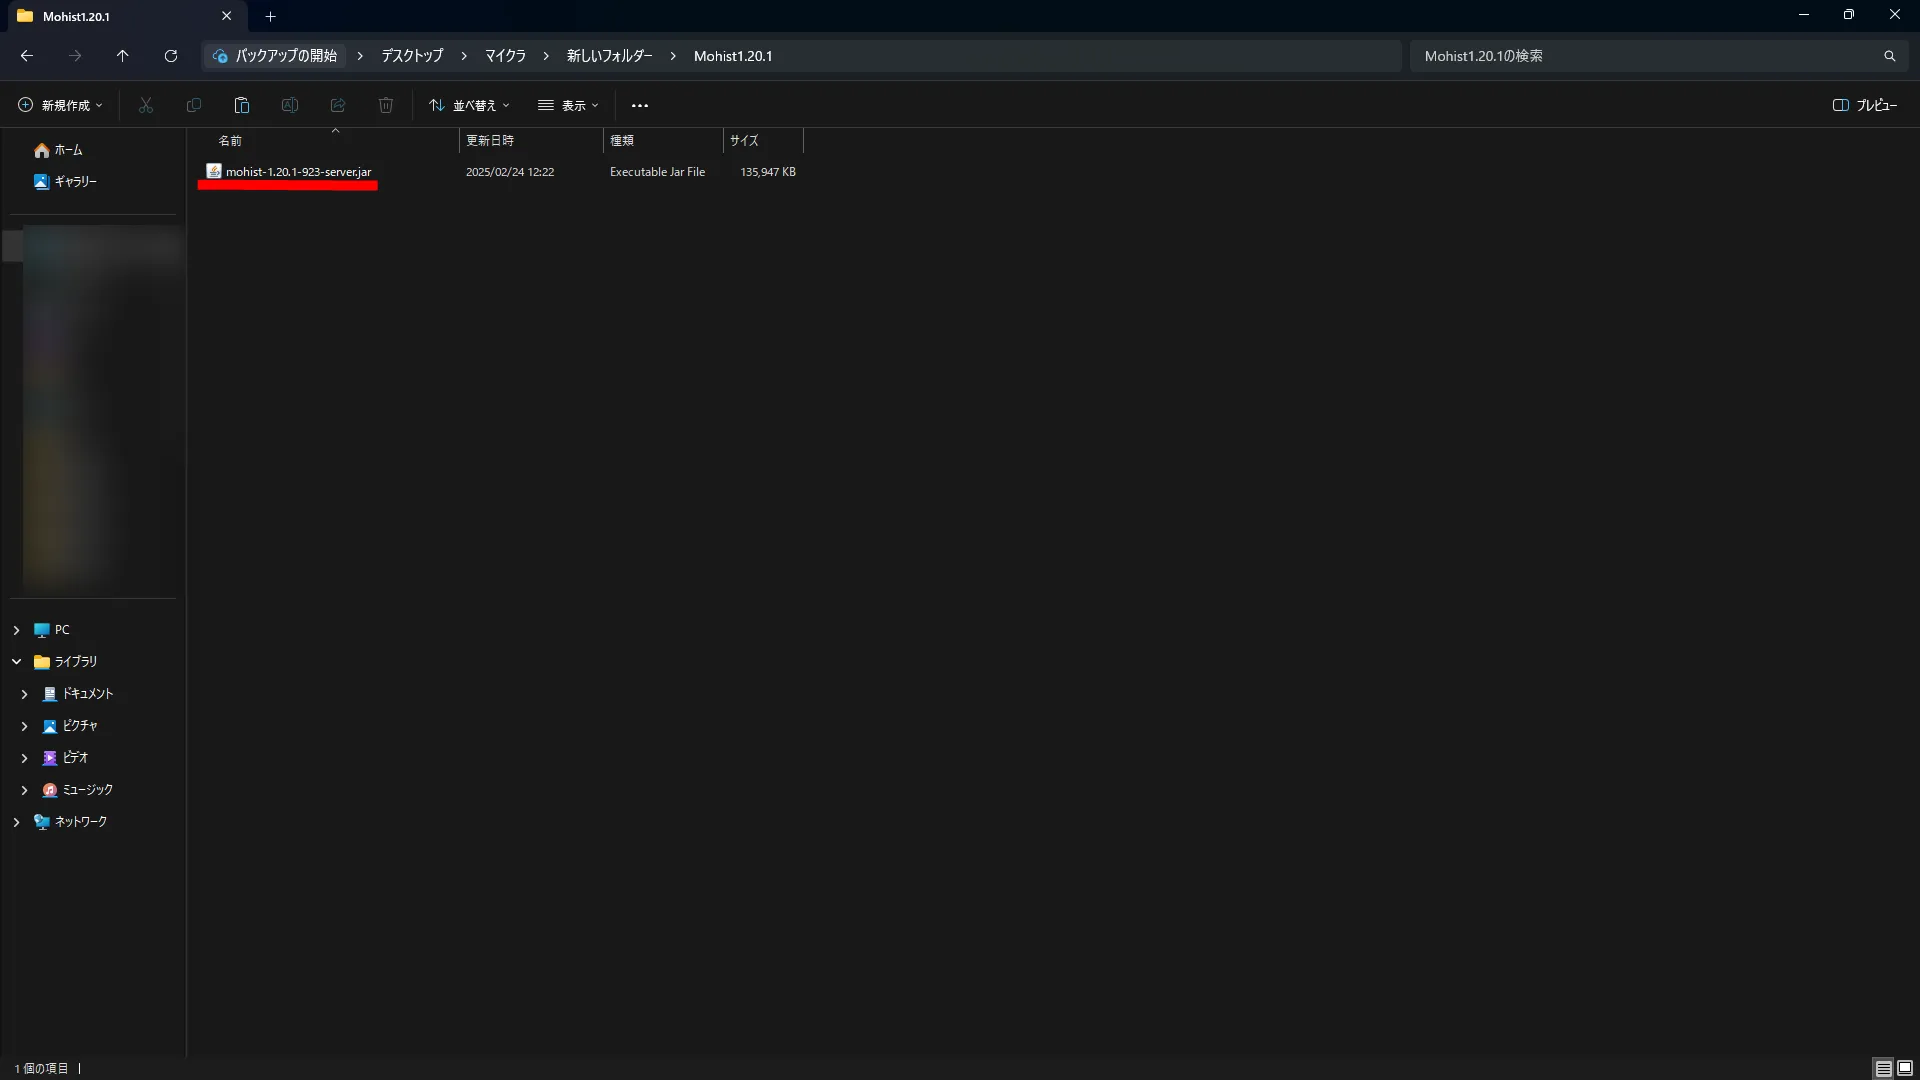Click the search magnifier icon

pyautogui.click(x=1889, y=56)
